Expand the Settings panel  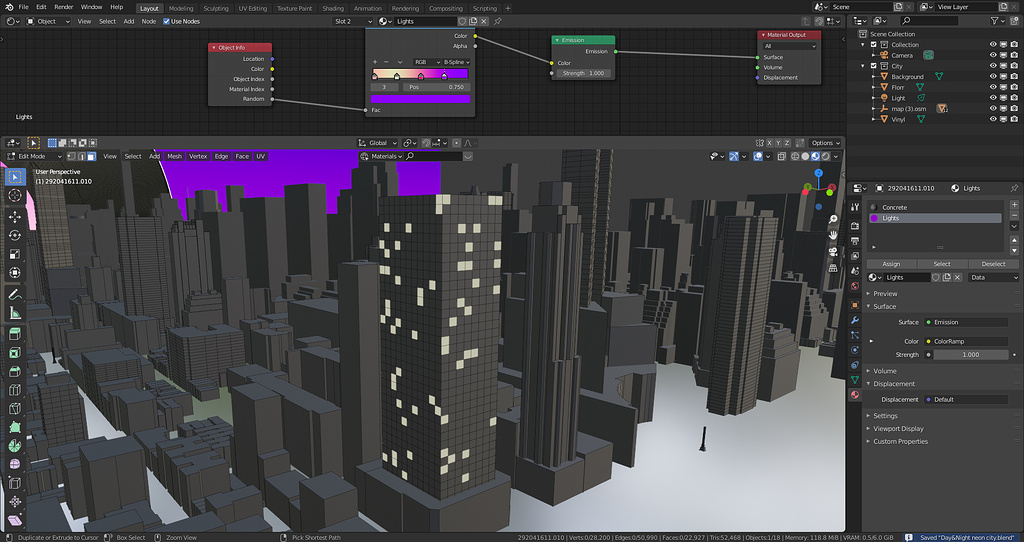click(x=885, y=415)
